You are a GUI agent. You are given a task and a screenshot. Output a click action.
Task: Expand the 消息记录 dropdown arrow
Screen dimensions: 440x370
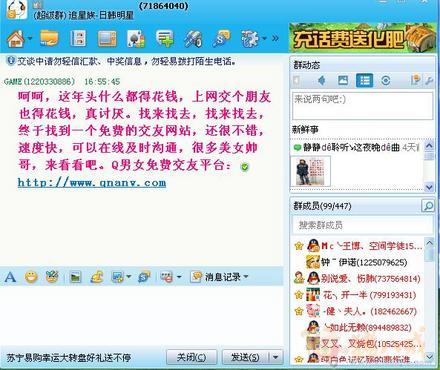pos(246,276)
